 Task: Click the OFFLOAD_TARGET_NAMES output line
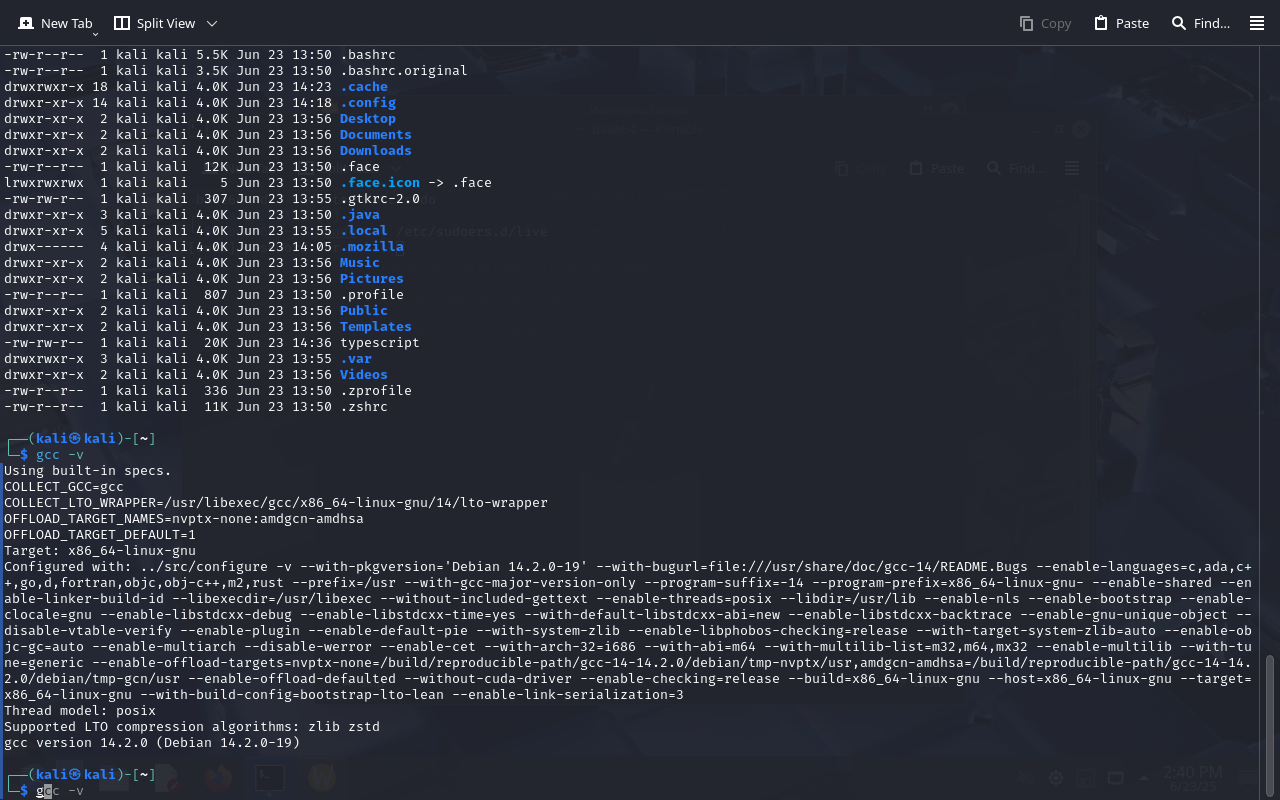tap(184, 519)
